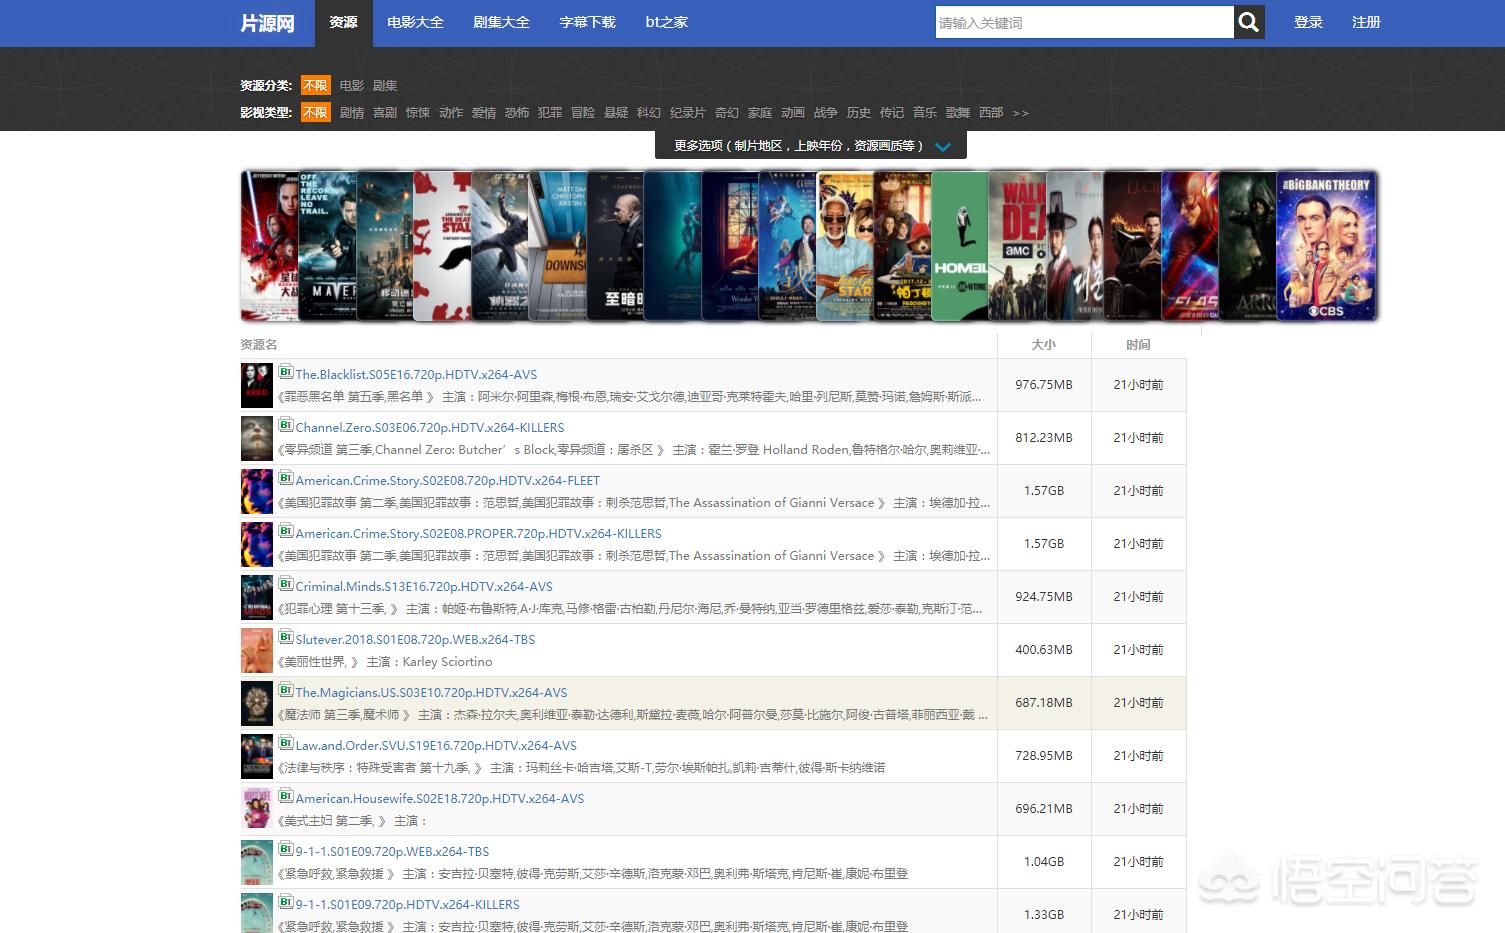Filter by 纪录片 genre
Image resolution: width=1505 pixels, height=933 pixels.
pos(688,113)
